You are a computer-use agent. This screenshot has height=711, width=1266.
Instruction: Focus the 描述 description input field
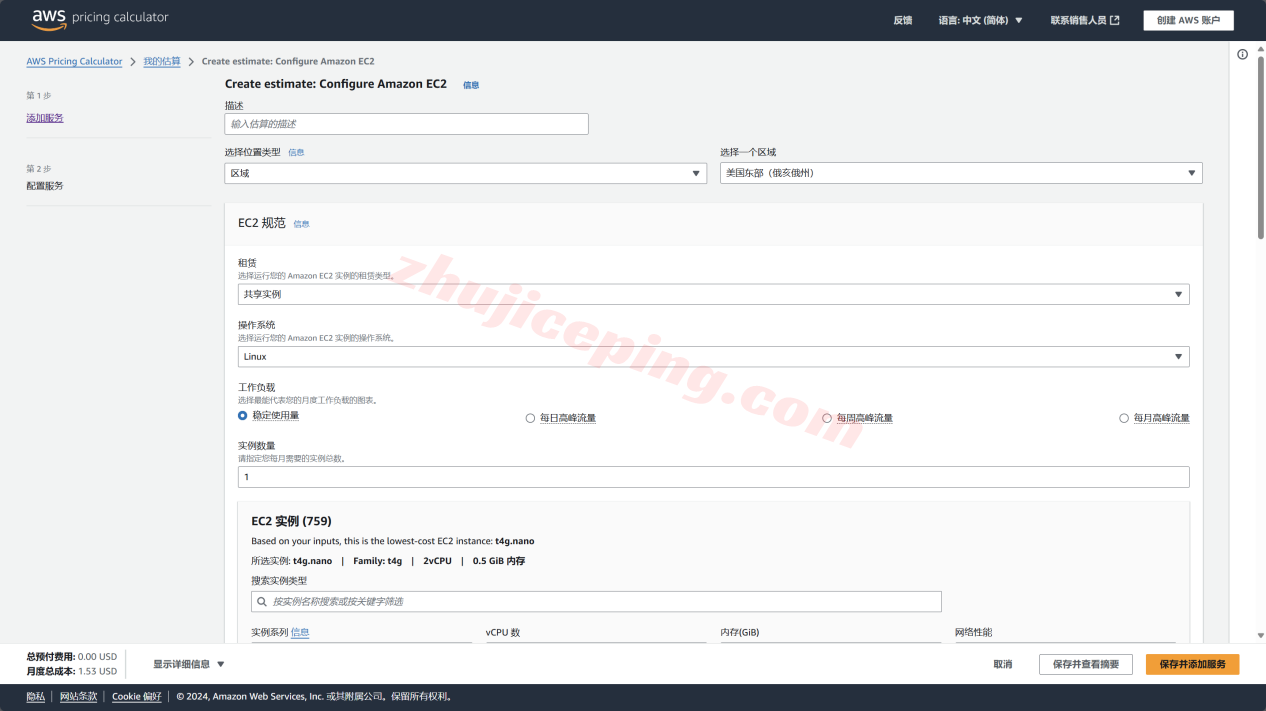[x=407, y=124]
